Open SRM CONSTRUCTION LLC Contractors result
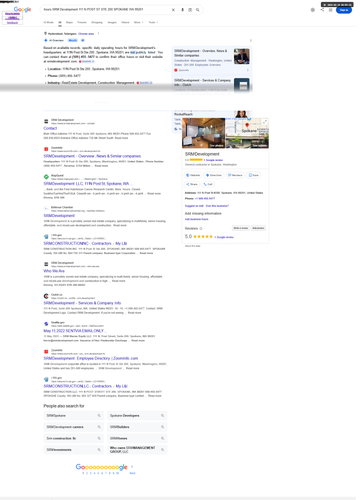The width and height of the screenshot is (360, 500). pos(85,386)
